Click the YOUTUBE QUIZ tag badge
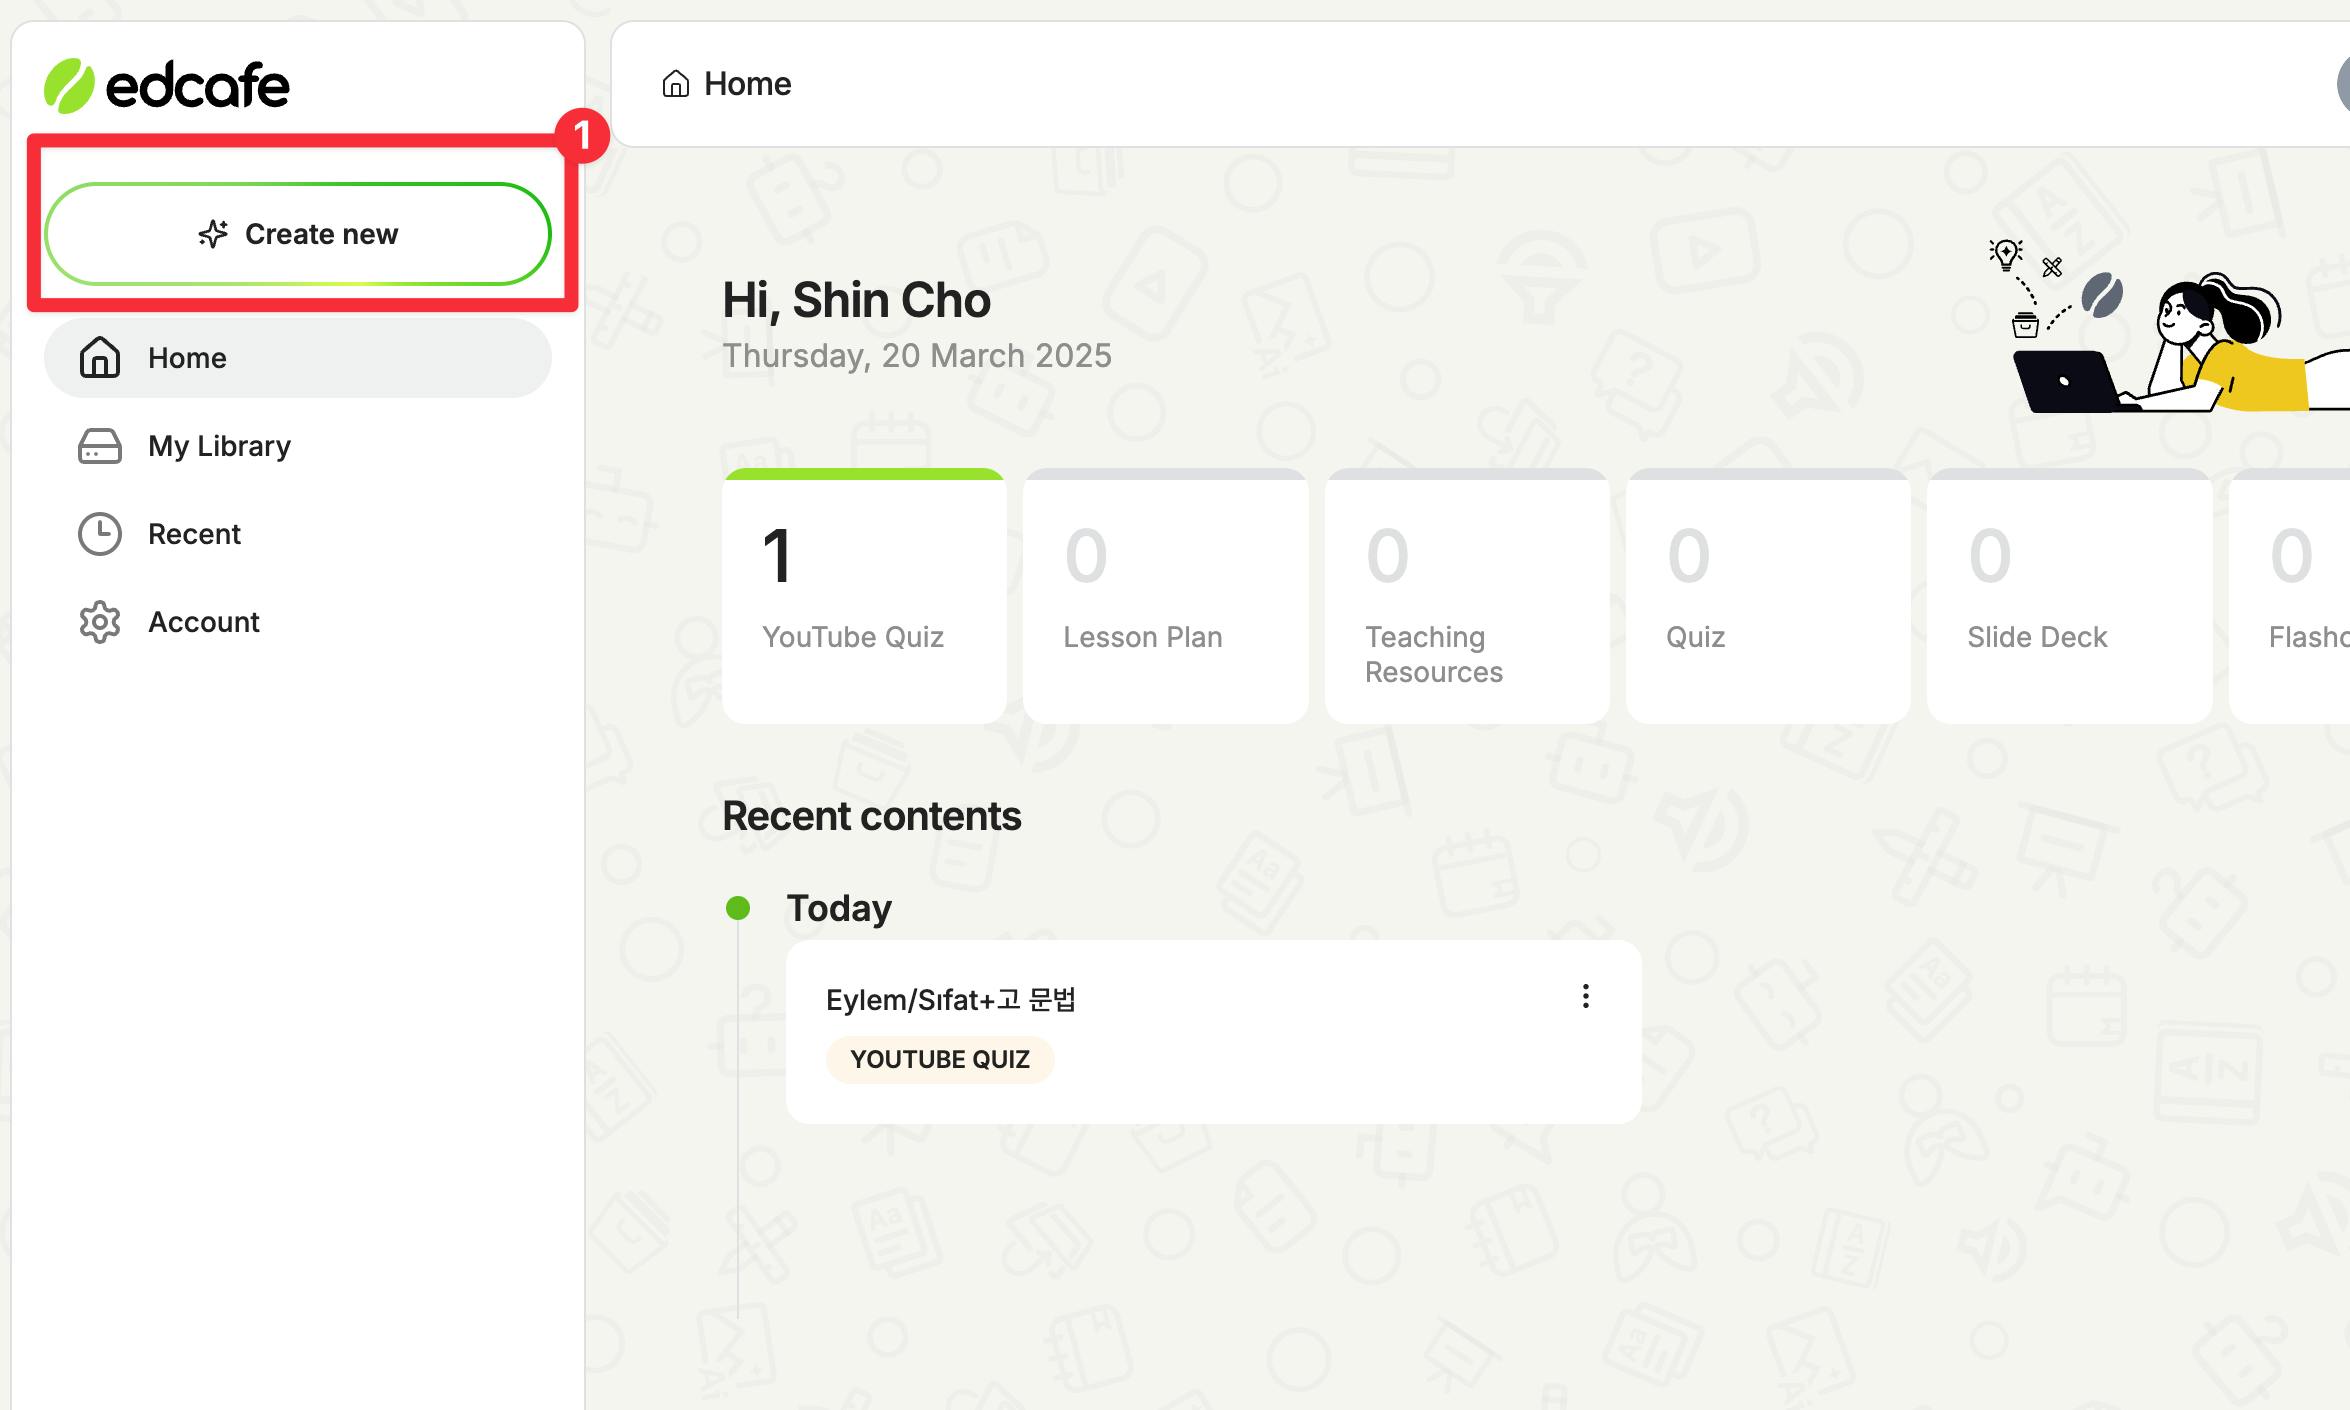2350x1410 pixels. click(939, 1060)
